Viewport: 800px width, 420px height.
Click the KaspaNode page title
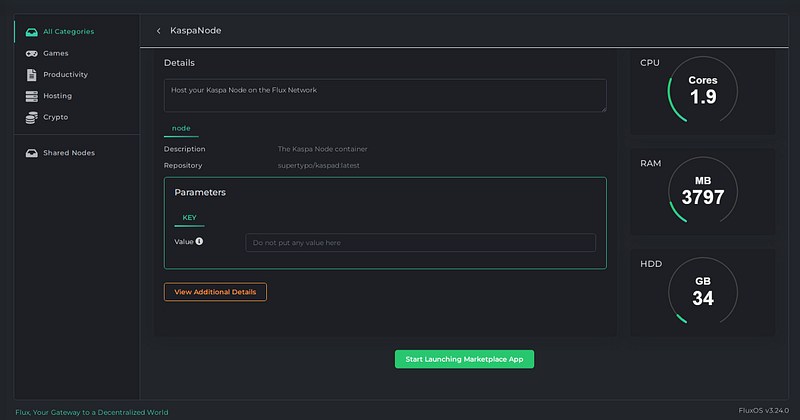point(196,31)
